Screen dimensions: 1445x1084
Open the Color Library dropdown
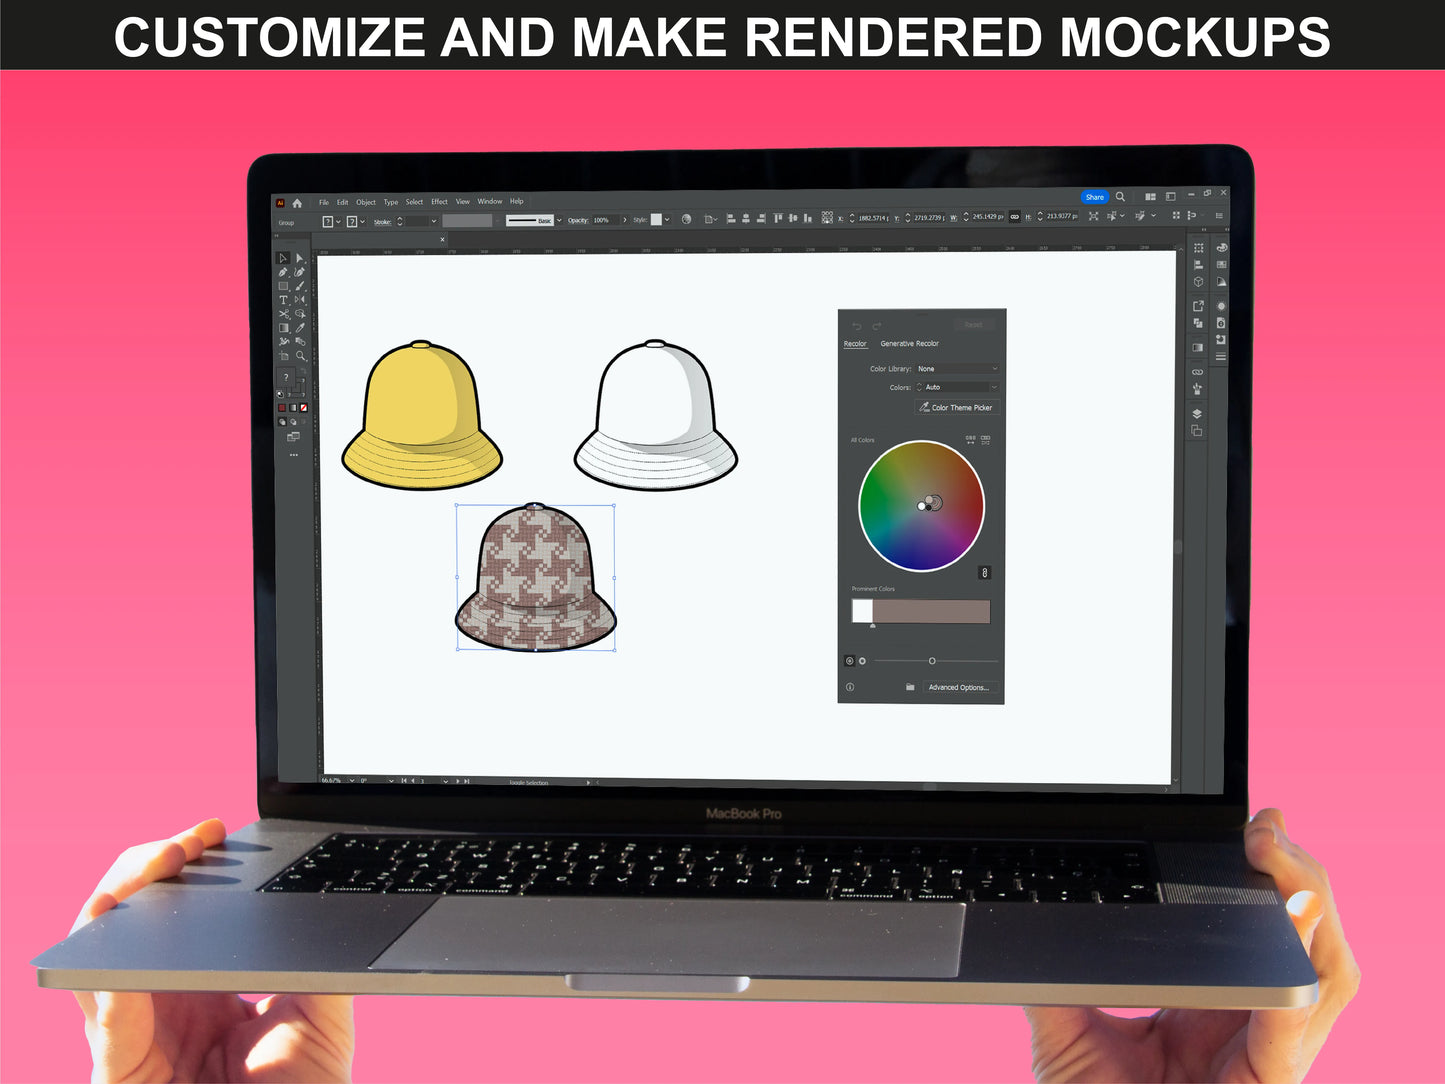pyautogui.click(x=957, y=369)
